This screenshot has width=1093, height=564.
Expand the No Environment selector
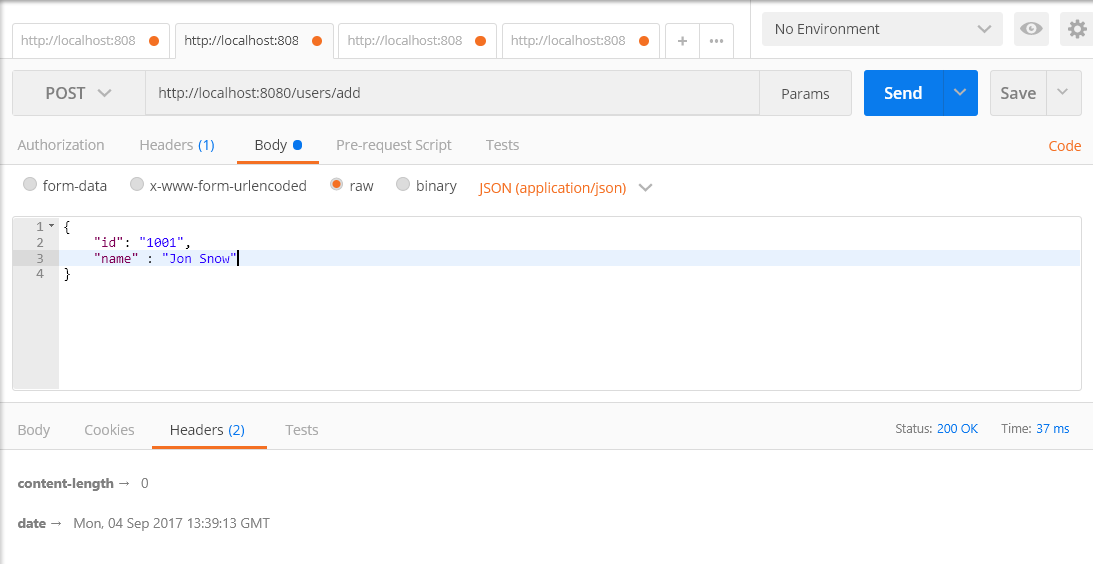[882, 29]
